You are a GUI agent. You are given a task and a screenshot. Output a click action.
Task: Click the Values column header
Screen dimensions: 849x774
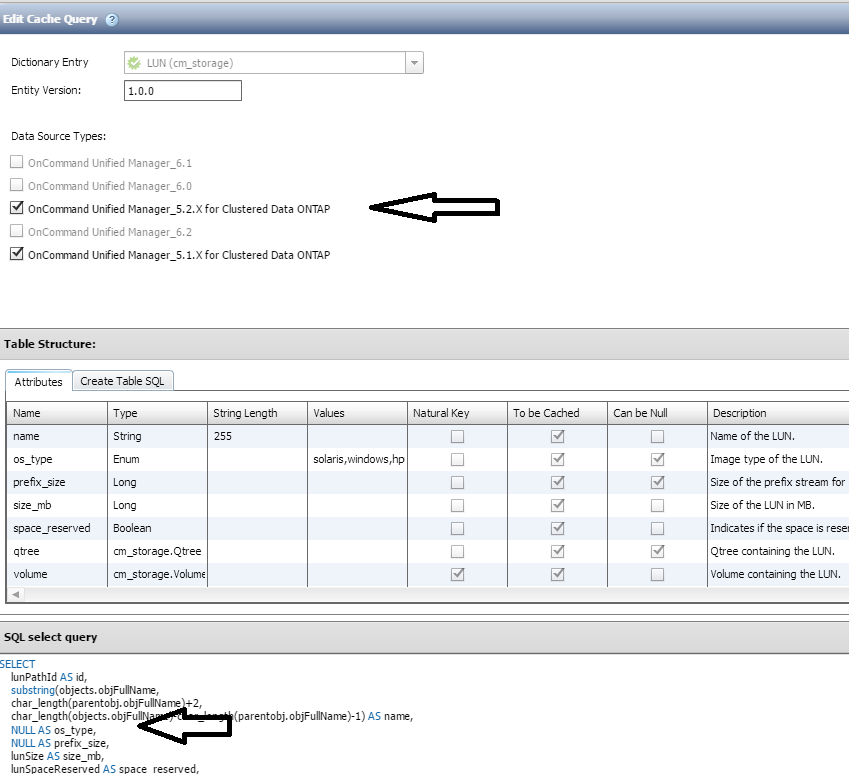coord(357,413)
